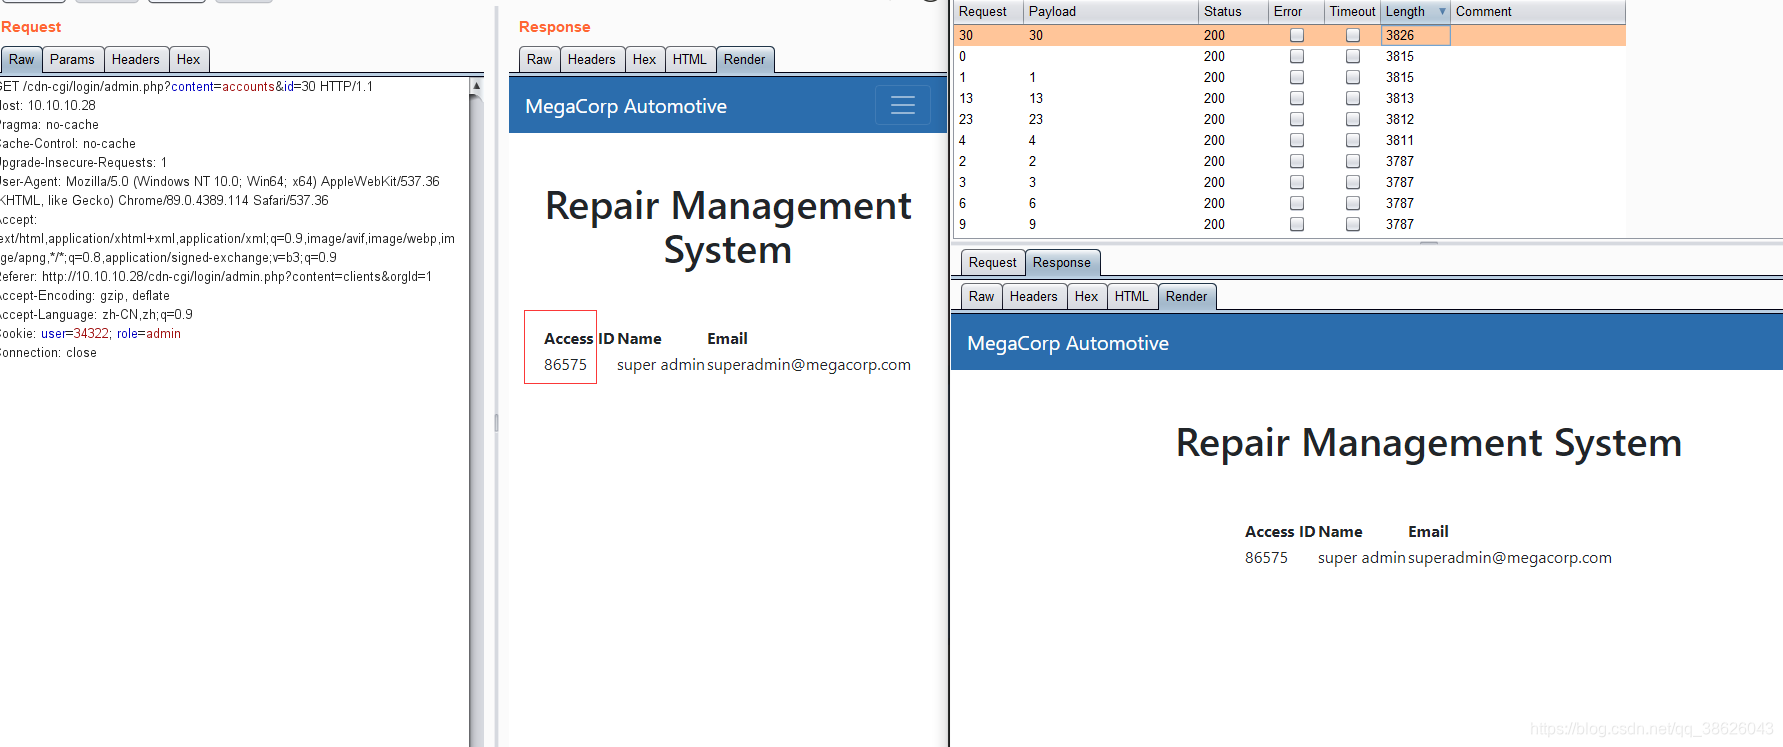Click the request line containing content=accounts&id=30
Viewport: 1783px width, 747px height.
coord(186,86)
